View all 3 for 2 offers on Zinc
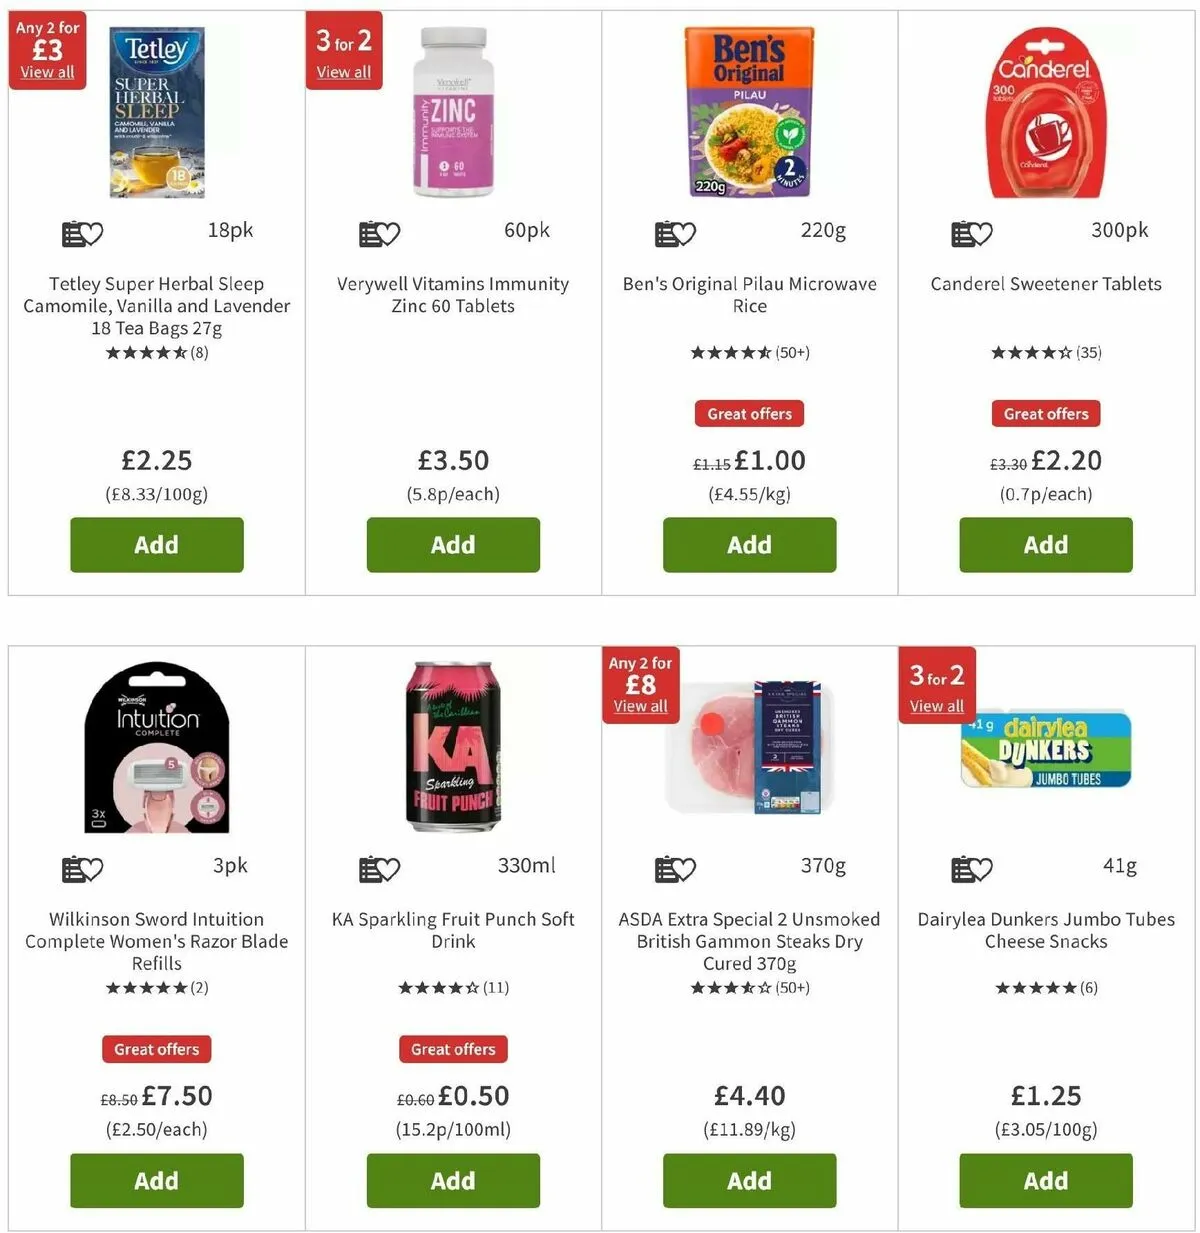 tap(343, 72)
